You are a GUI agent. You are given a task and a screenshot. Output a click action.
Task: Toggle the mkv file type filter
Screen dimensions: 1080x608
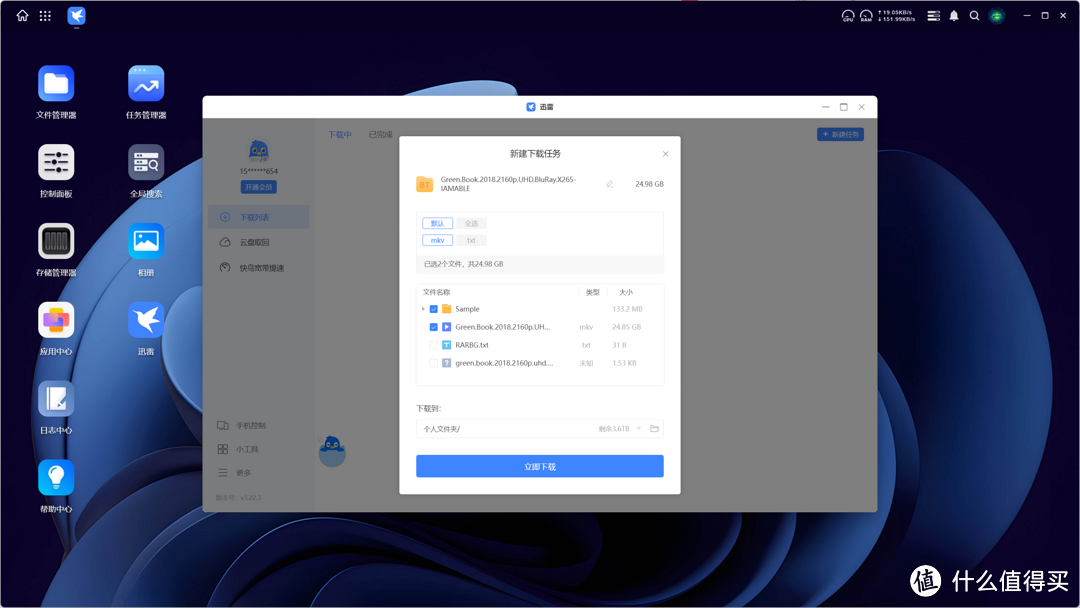coord(437,240)
